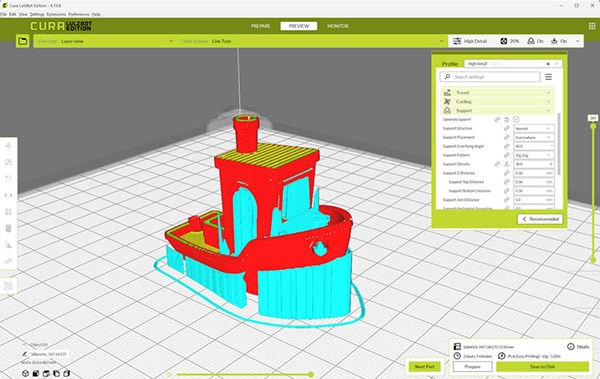Click the Support Join Distance field
600x379 pixels.
click(533, 199)
